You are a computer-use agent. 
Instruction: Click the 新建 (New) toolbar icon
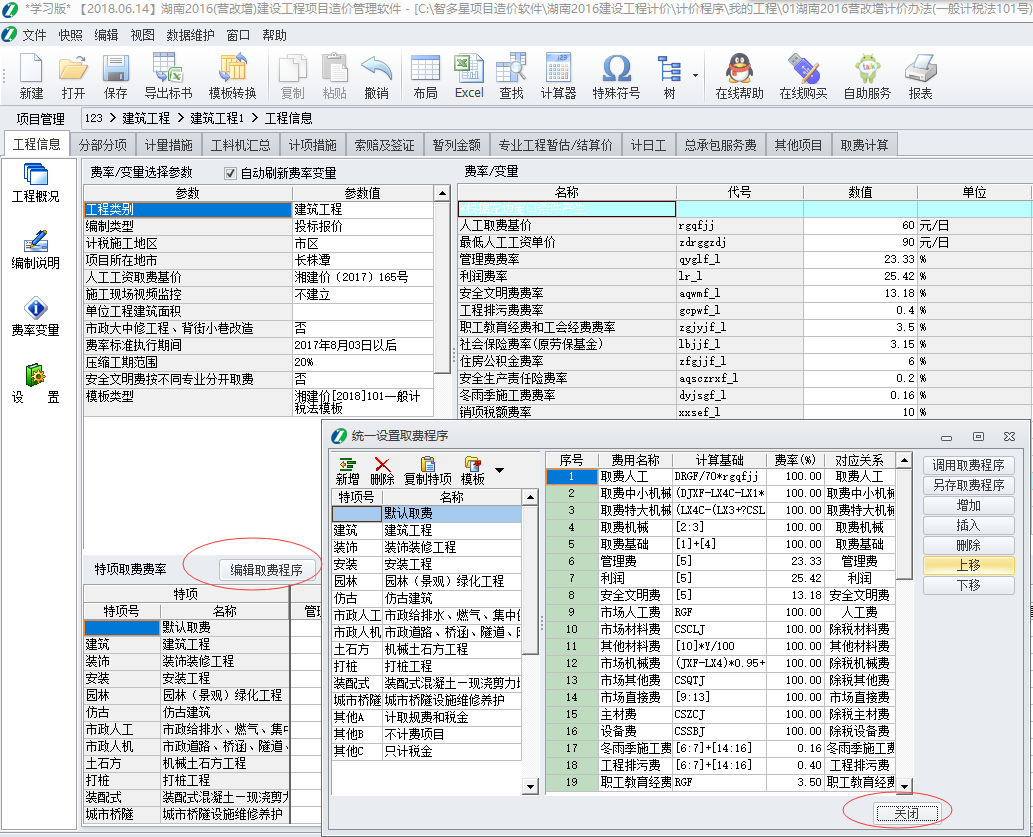31,76
